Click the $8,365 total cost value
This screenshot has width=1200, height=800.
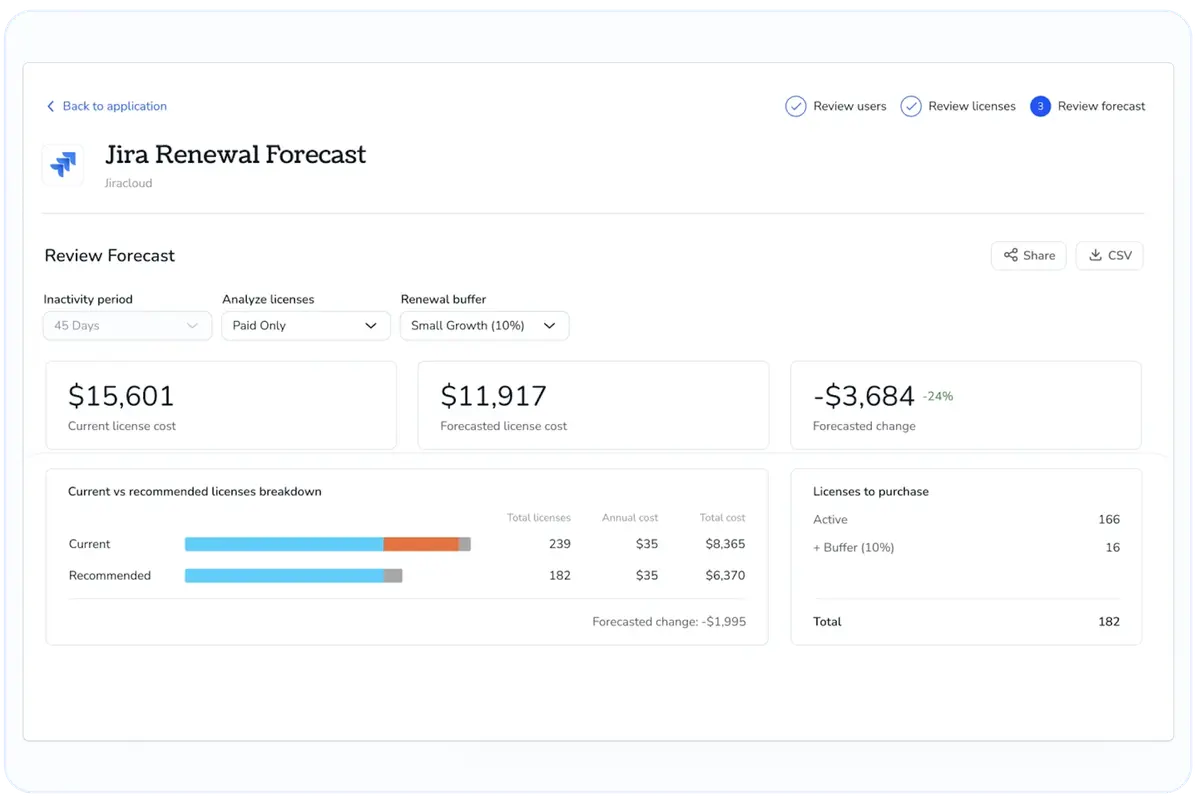725,544
